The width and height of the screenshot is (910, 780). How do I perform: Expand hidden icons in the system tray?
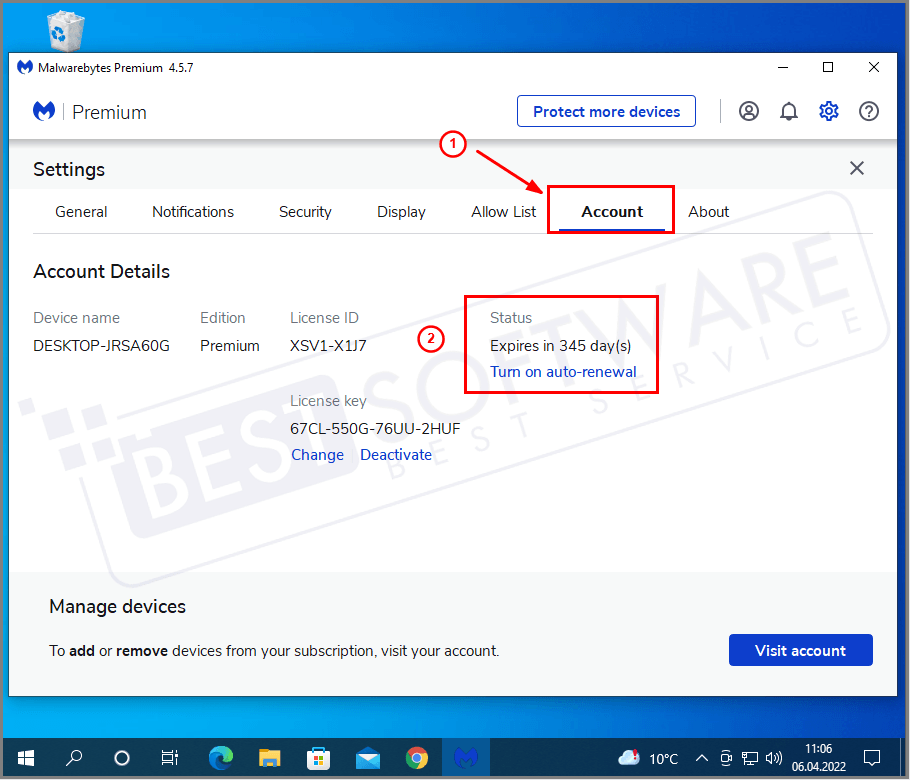coord(701,758)
